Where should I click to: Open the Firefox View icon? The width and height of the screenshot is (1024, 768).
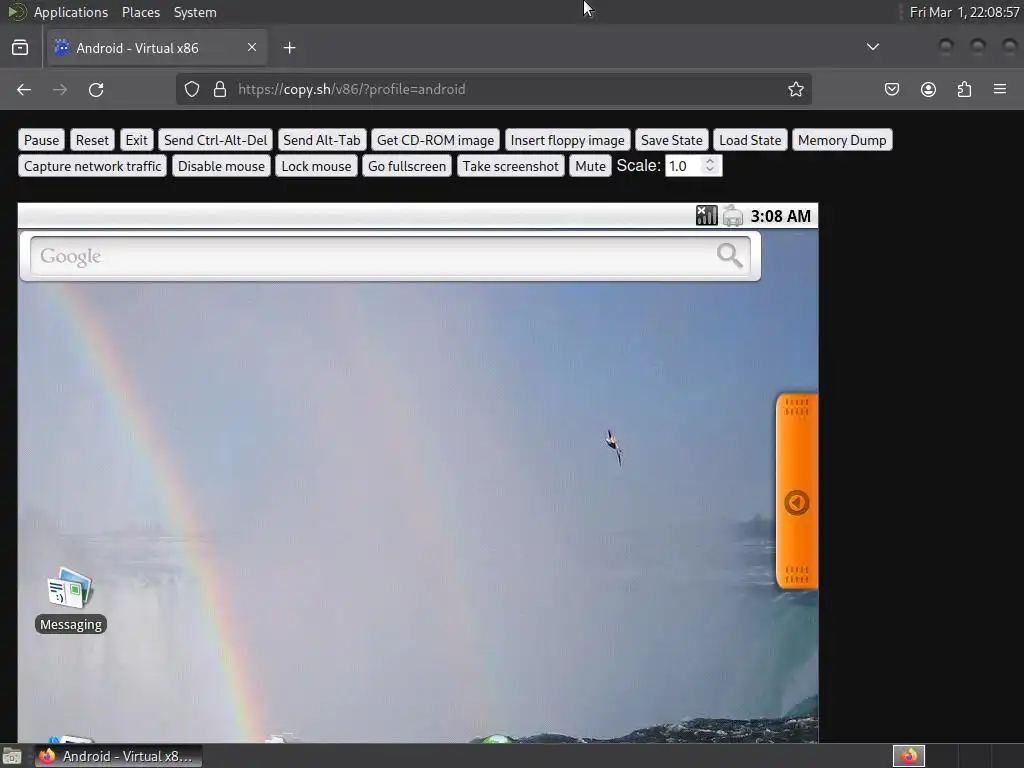20,47
